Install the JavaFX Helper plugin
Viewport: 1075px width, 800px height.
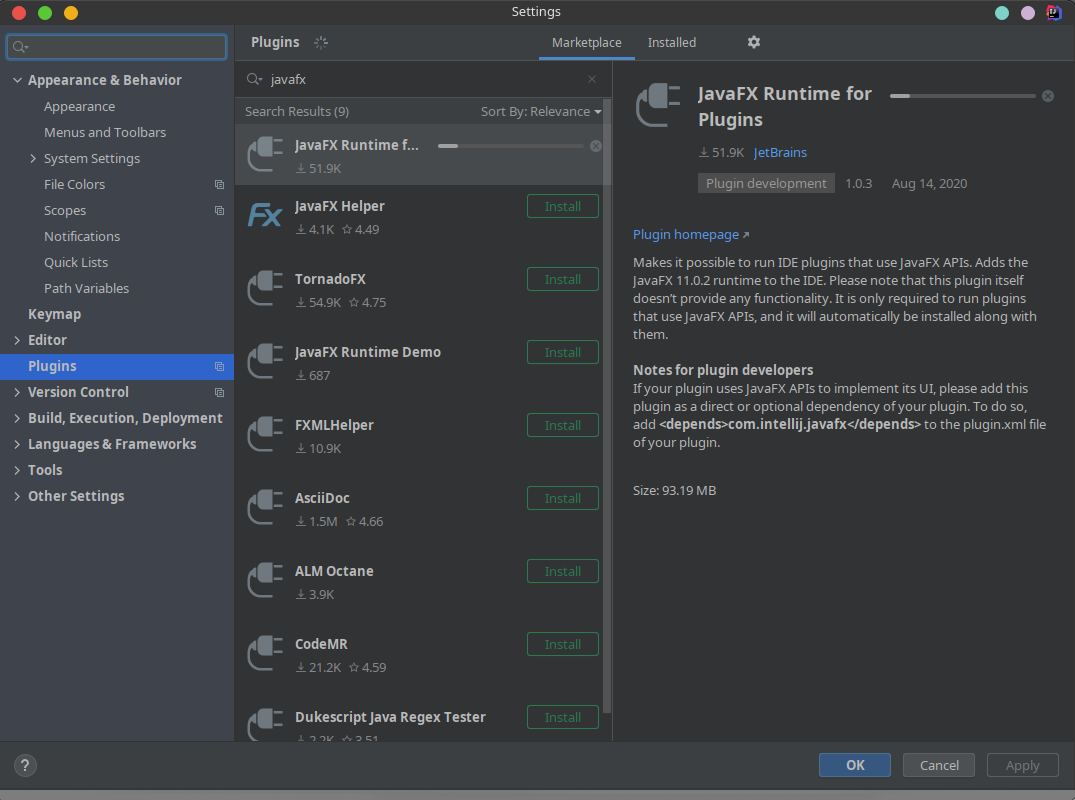562,206
